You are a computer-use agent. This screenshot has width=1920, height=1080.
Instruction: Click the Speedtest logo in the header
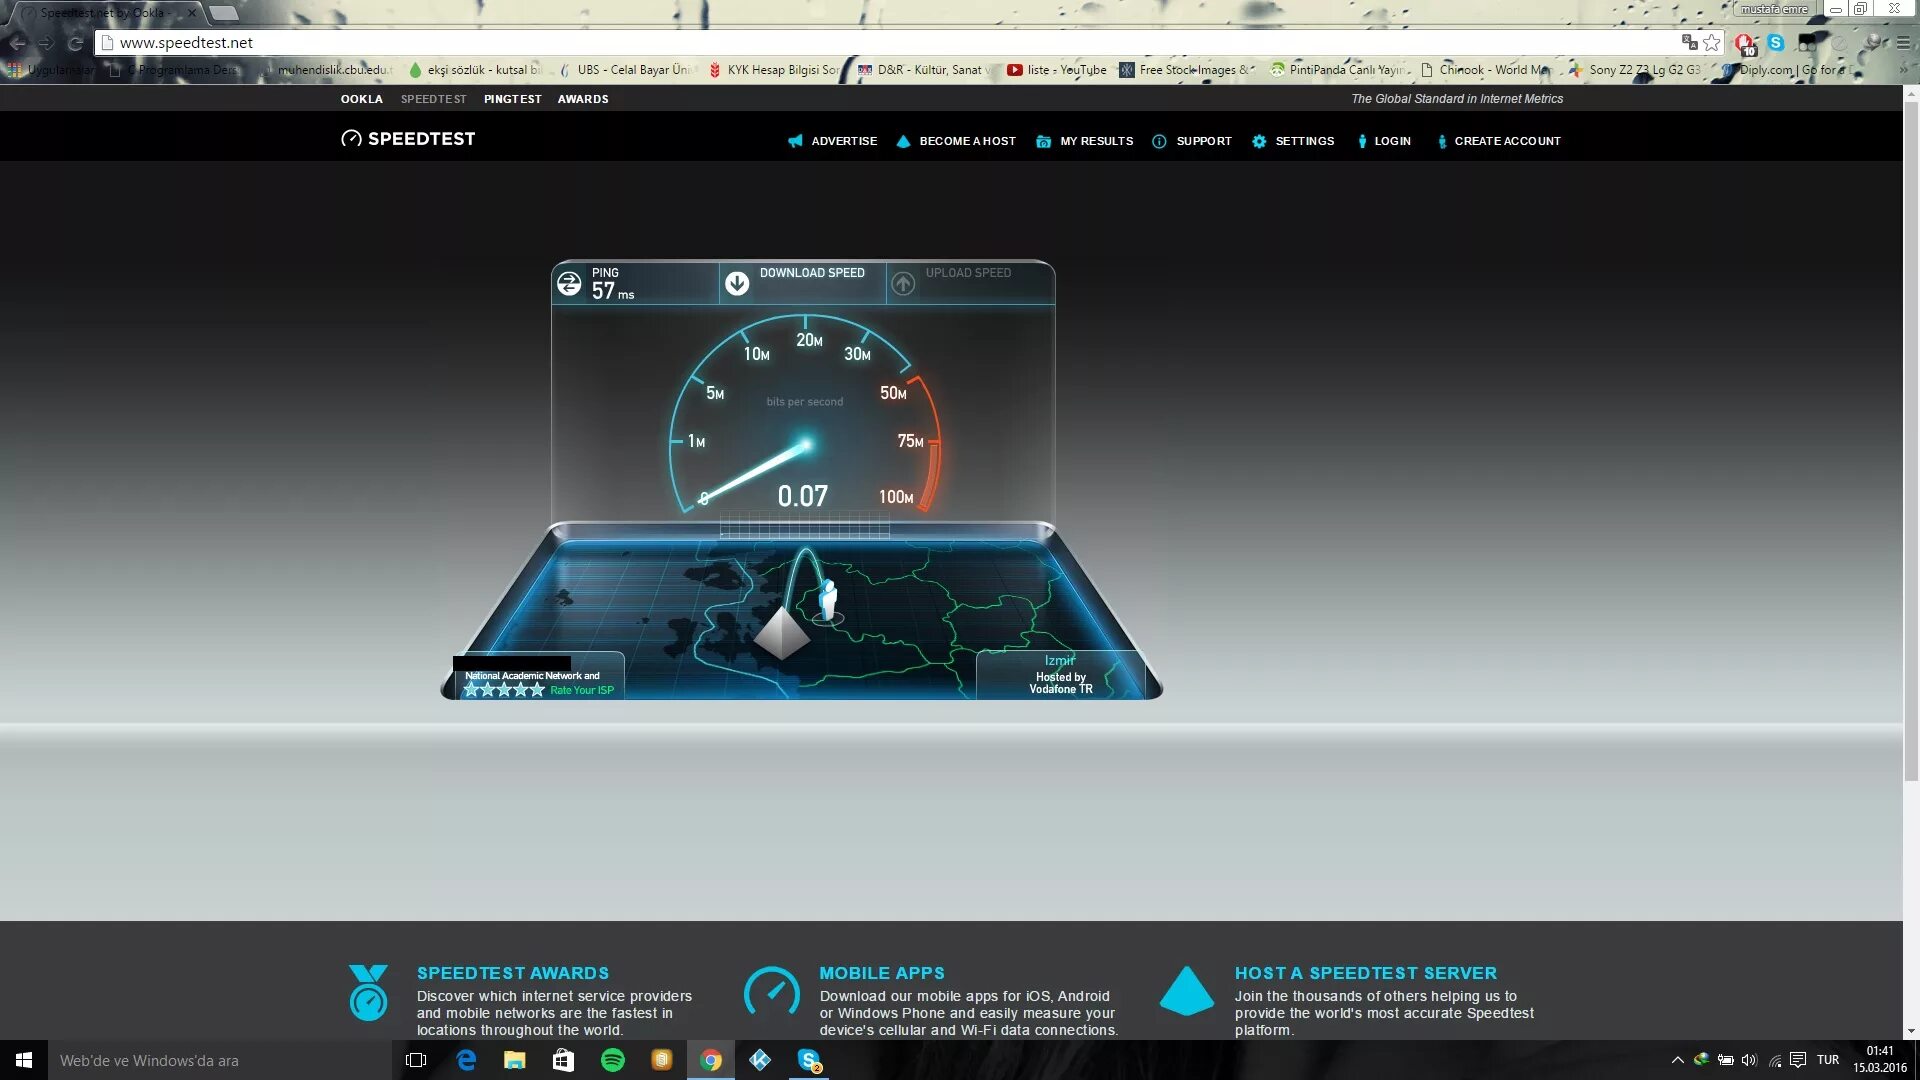click(x=408, y=139)
